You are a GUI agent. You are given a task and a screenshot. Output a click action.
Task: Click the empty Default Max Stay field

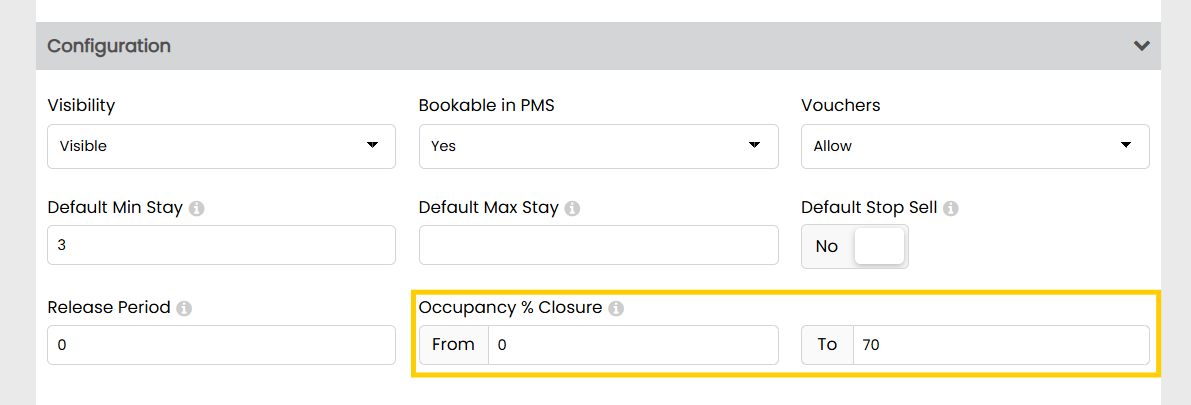coord(599,245)
